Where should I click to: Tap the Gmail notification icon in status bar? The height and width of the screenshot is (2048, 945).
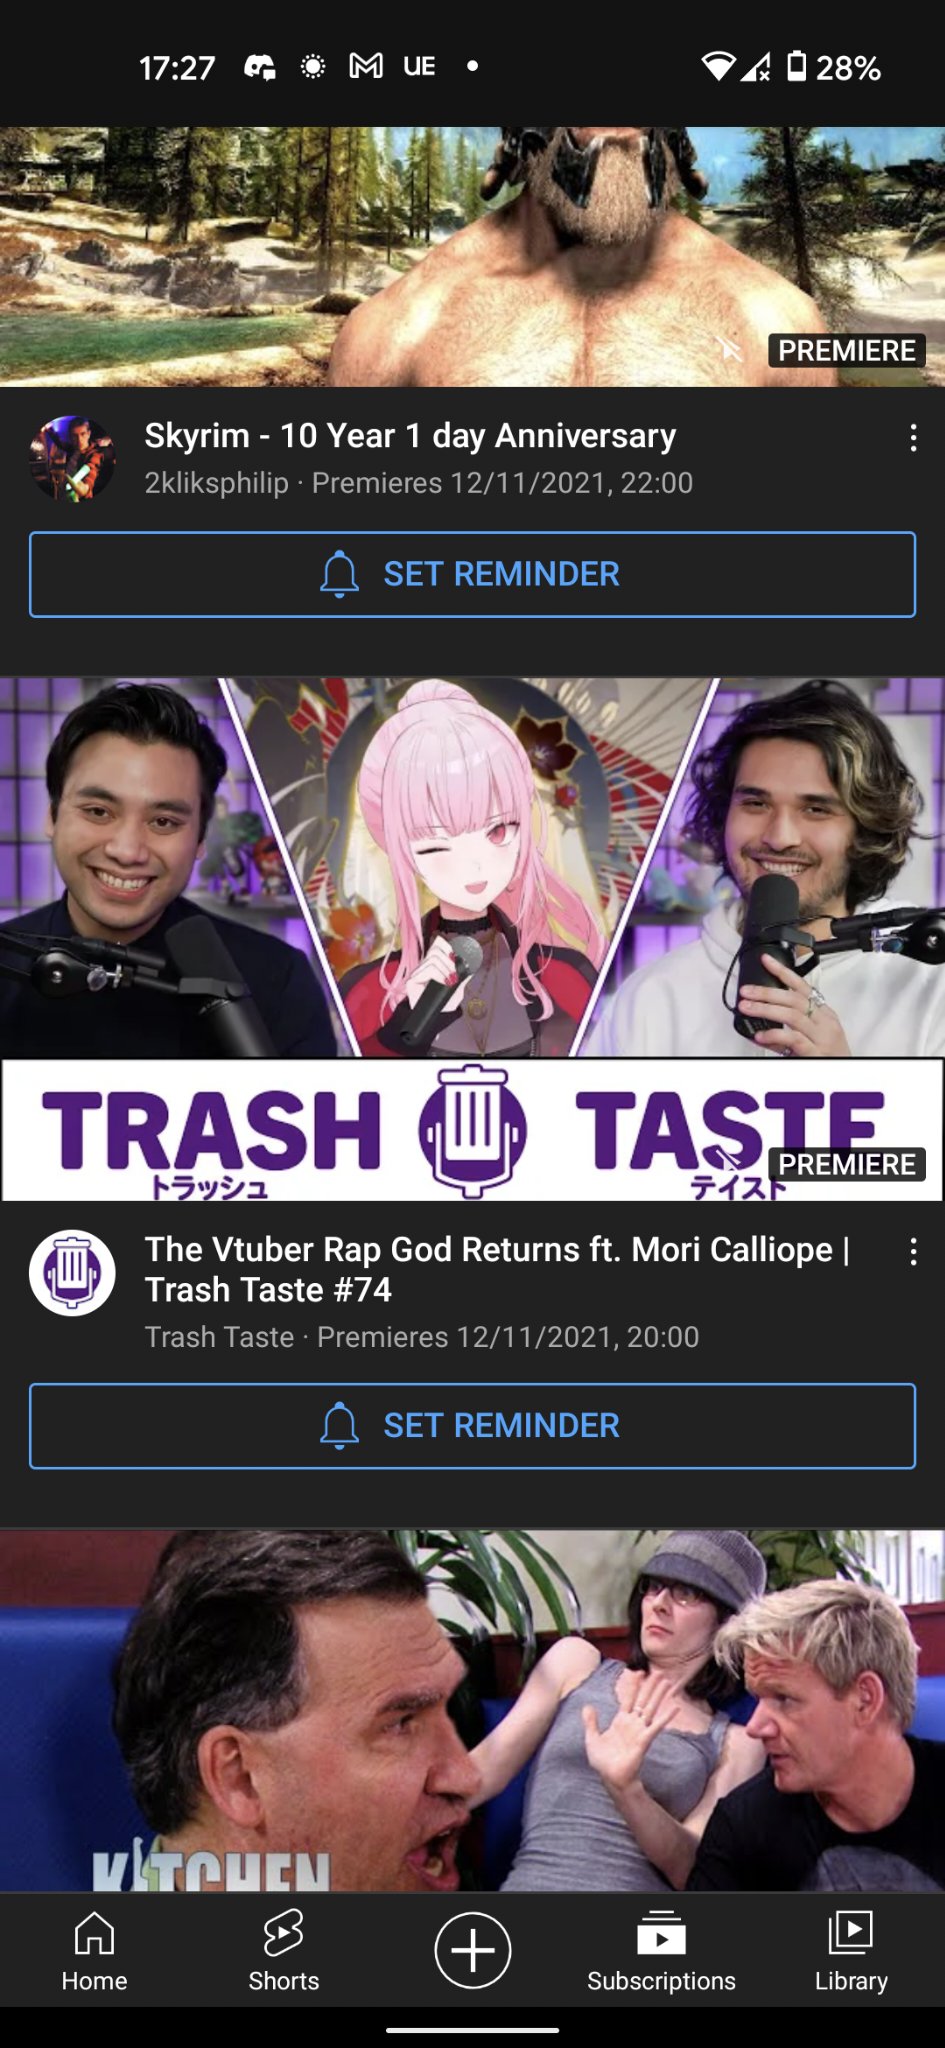pyautogui.click(x=366, y=66)
